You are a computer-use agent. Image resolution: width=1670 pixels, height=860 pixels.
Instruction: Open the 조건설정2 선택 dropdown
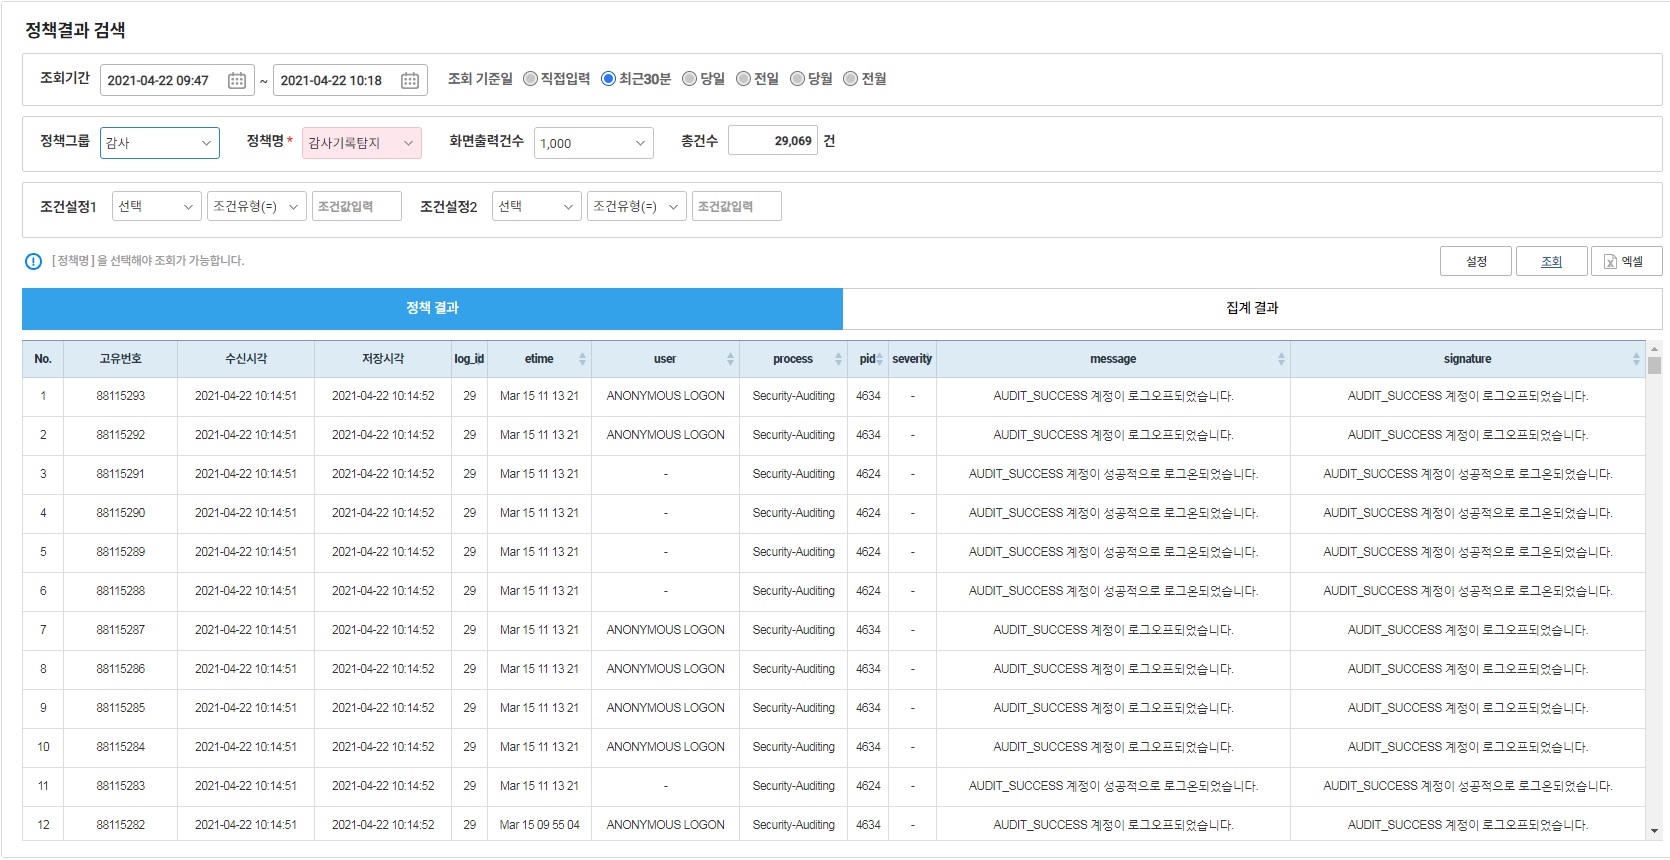(537, 206)
